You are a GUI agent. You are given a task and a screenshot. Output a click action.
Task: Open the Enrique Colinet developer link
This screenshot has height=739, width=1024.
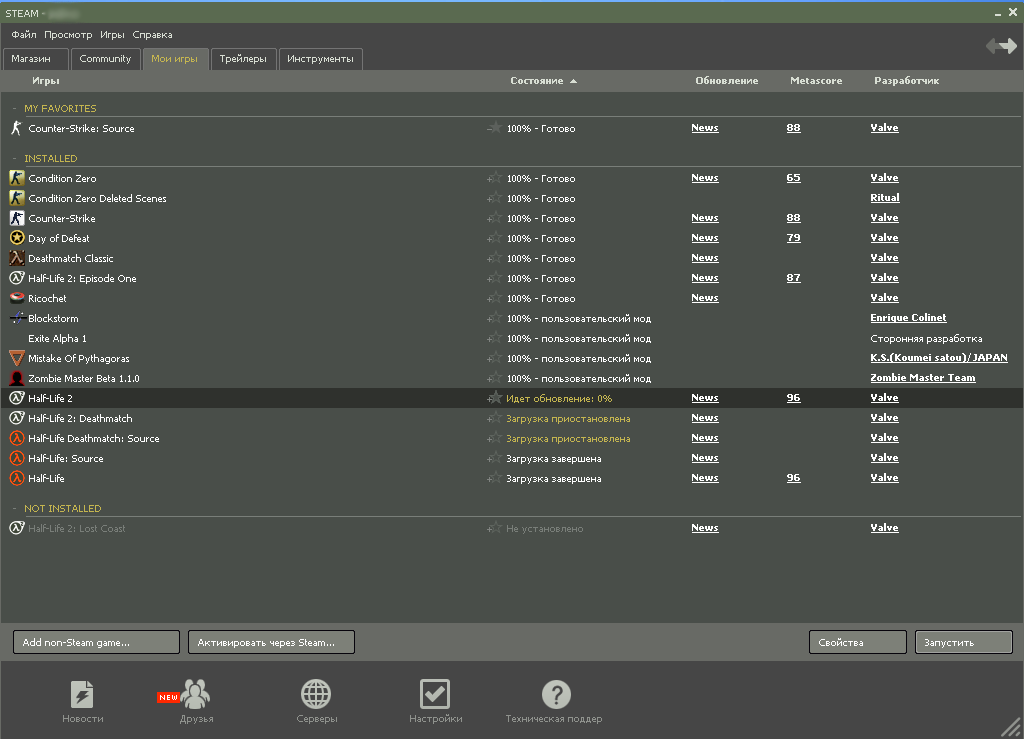tap(908, 318)
